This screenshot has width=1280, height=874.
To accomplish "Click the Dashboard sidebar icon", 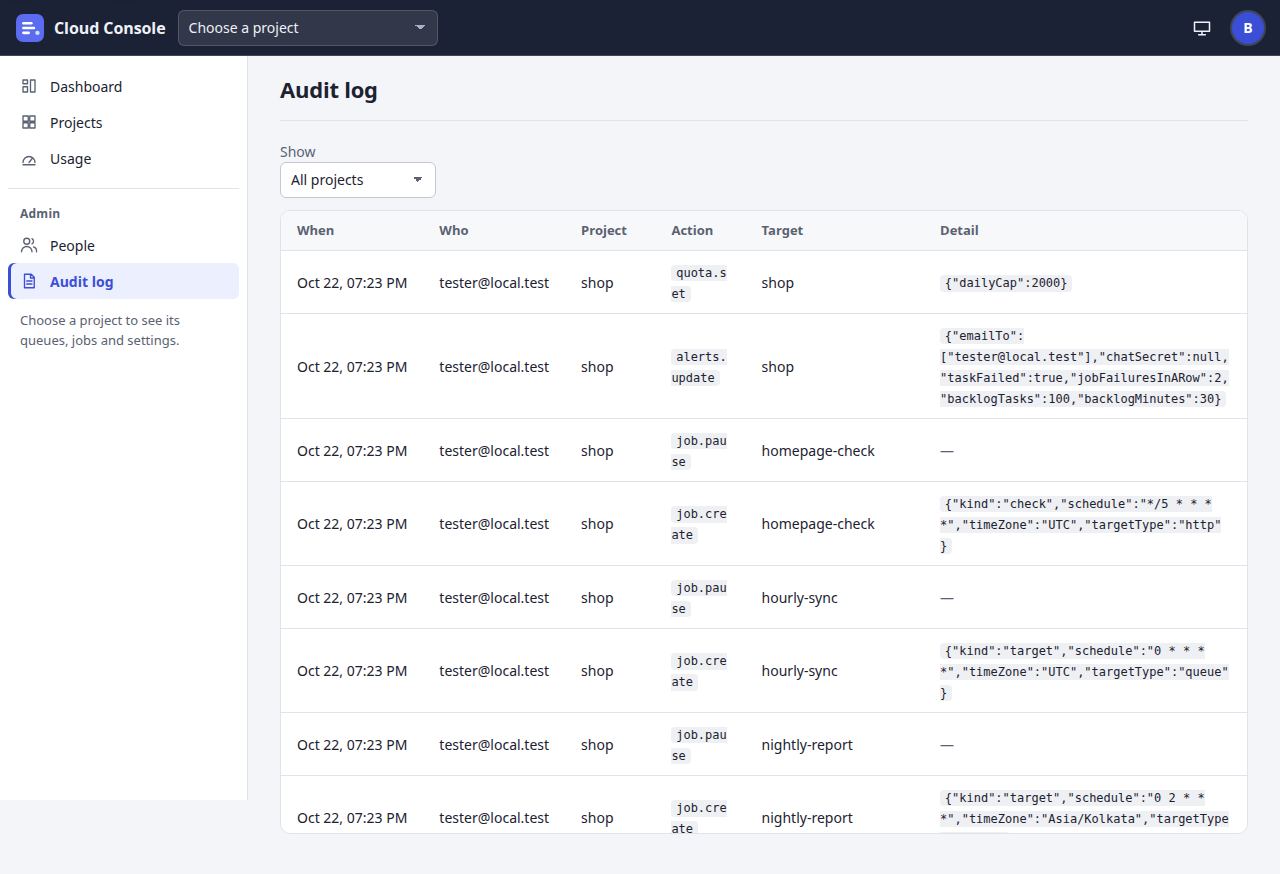I will coord(29,87).
